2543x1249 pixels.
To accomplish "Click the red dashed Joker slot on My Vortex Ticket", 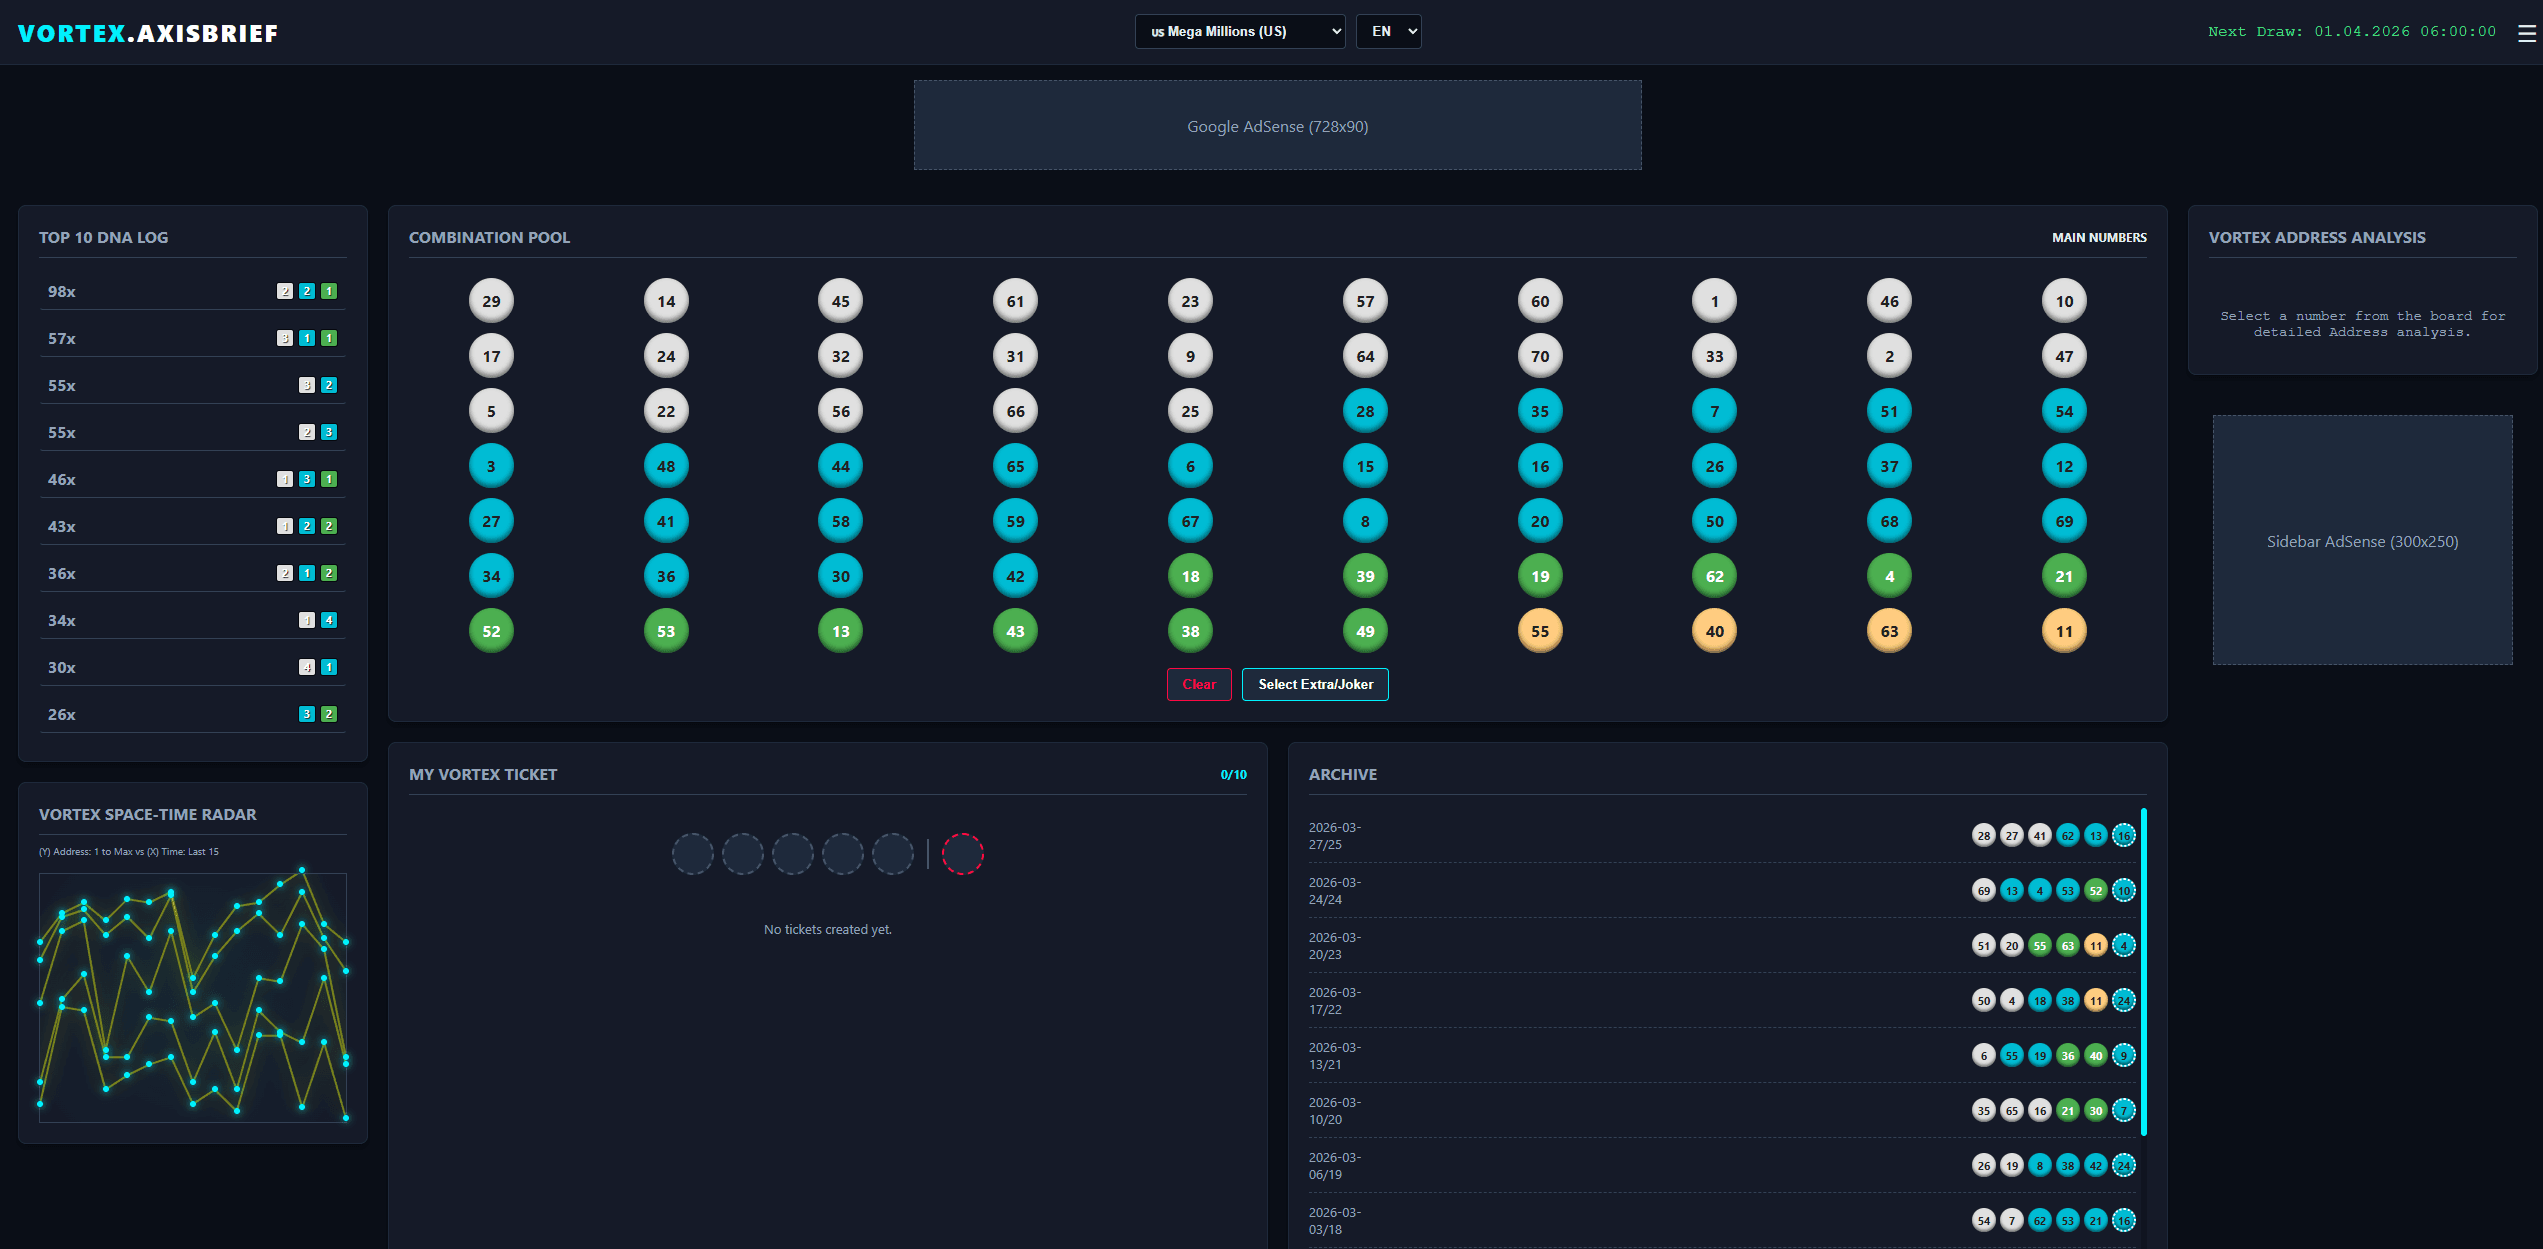I will pyautogui.click(x=963, y=853).
